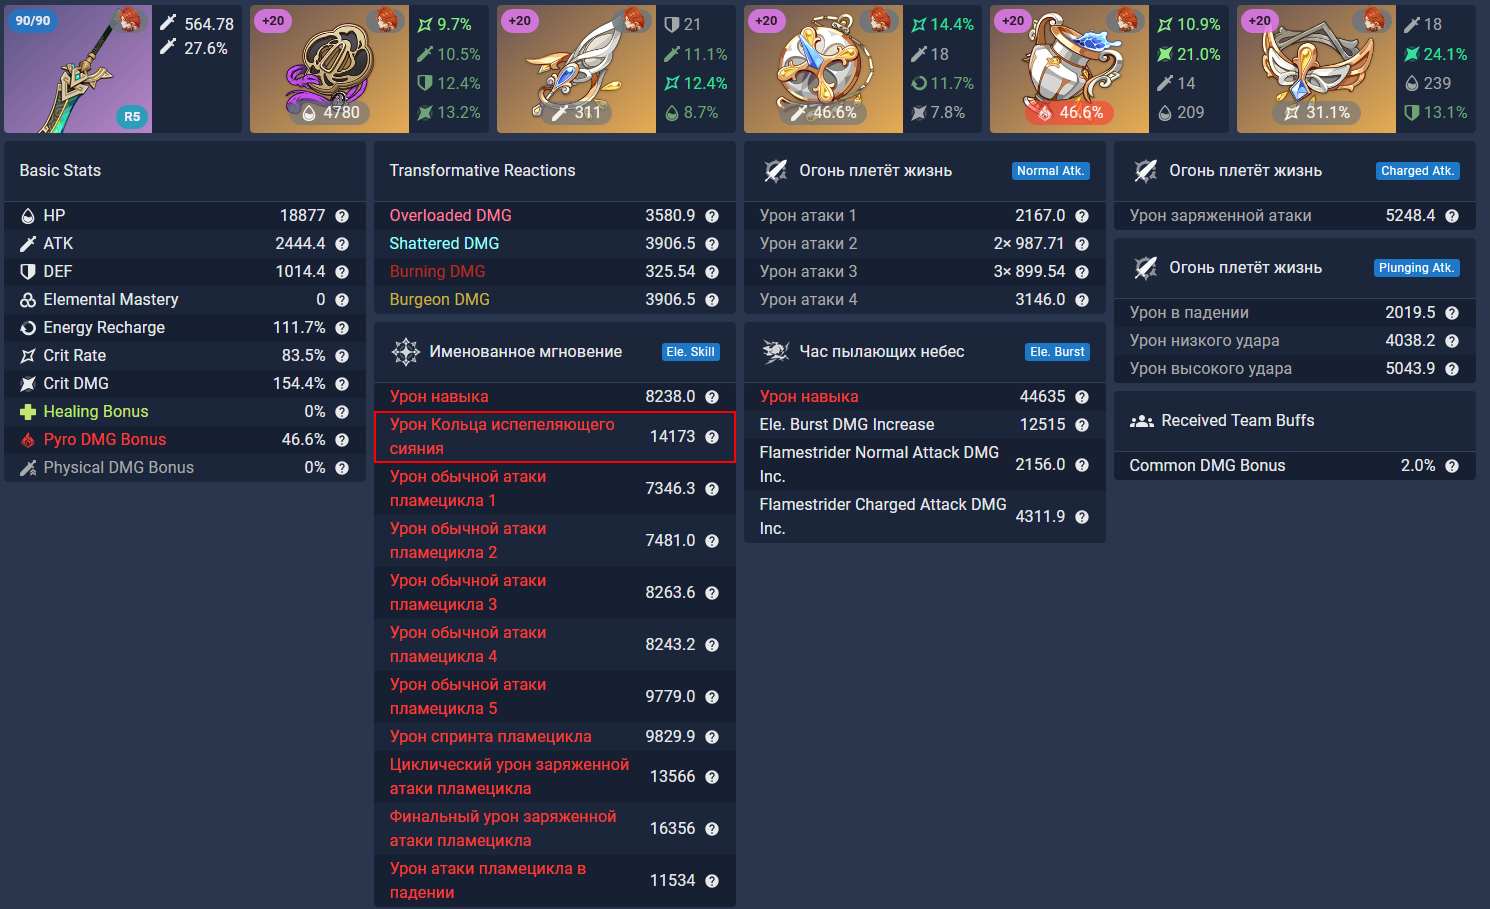Viewport: 1490px width, 909px height.
Task: Click the green Healing Bonus plus icon
Action: pyautogui.click(x=28, y=412)
